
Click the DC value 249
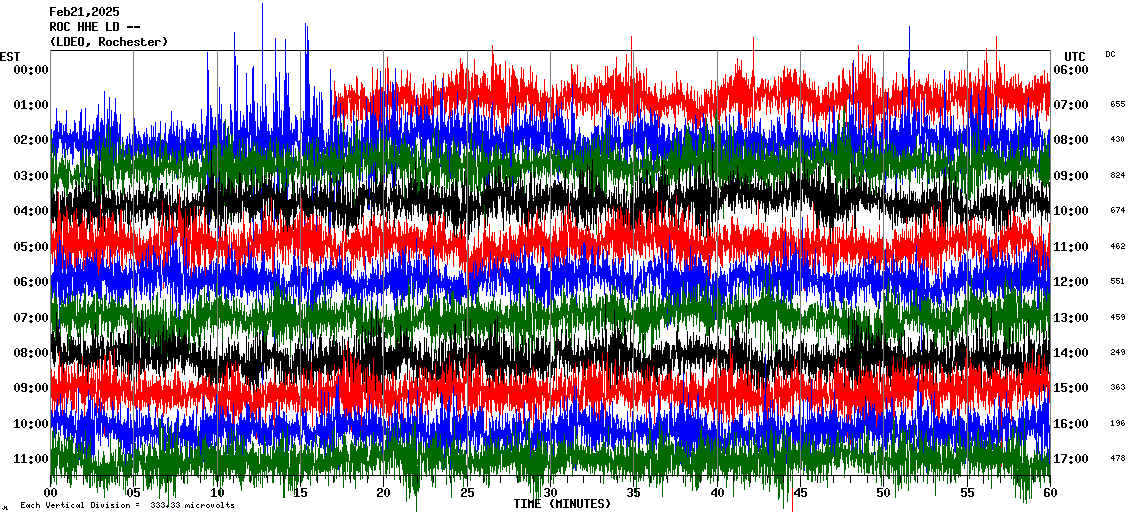click(1117, 352)
